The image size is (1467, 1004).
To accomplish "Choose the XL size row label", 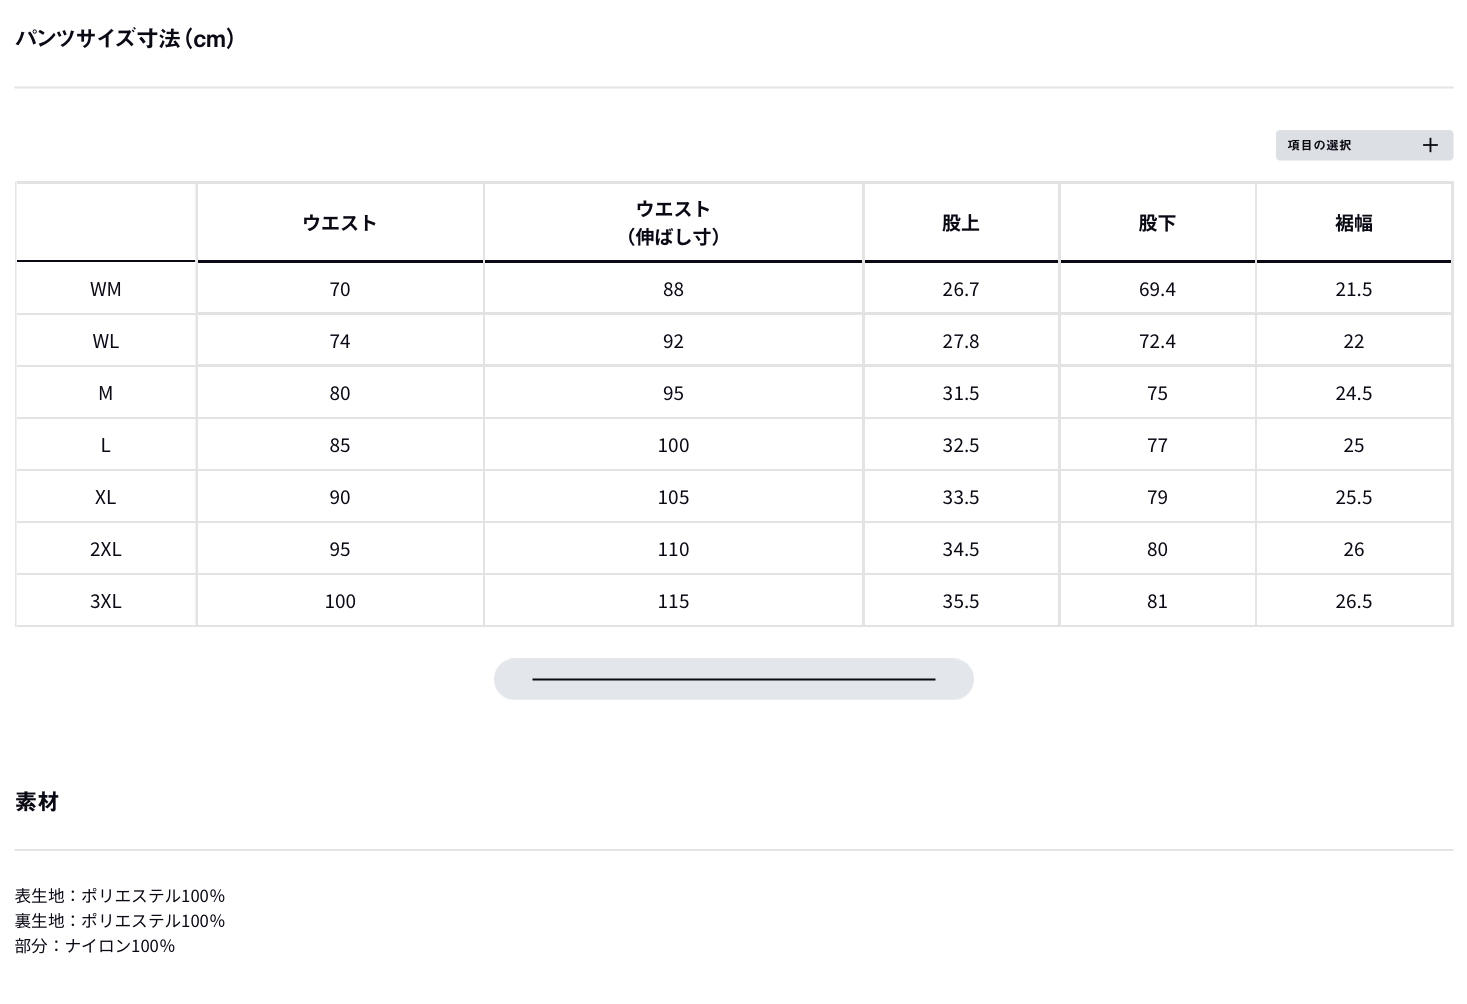I will pos(105,497).
